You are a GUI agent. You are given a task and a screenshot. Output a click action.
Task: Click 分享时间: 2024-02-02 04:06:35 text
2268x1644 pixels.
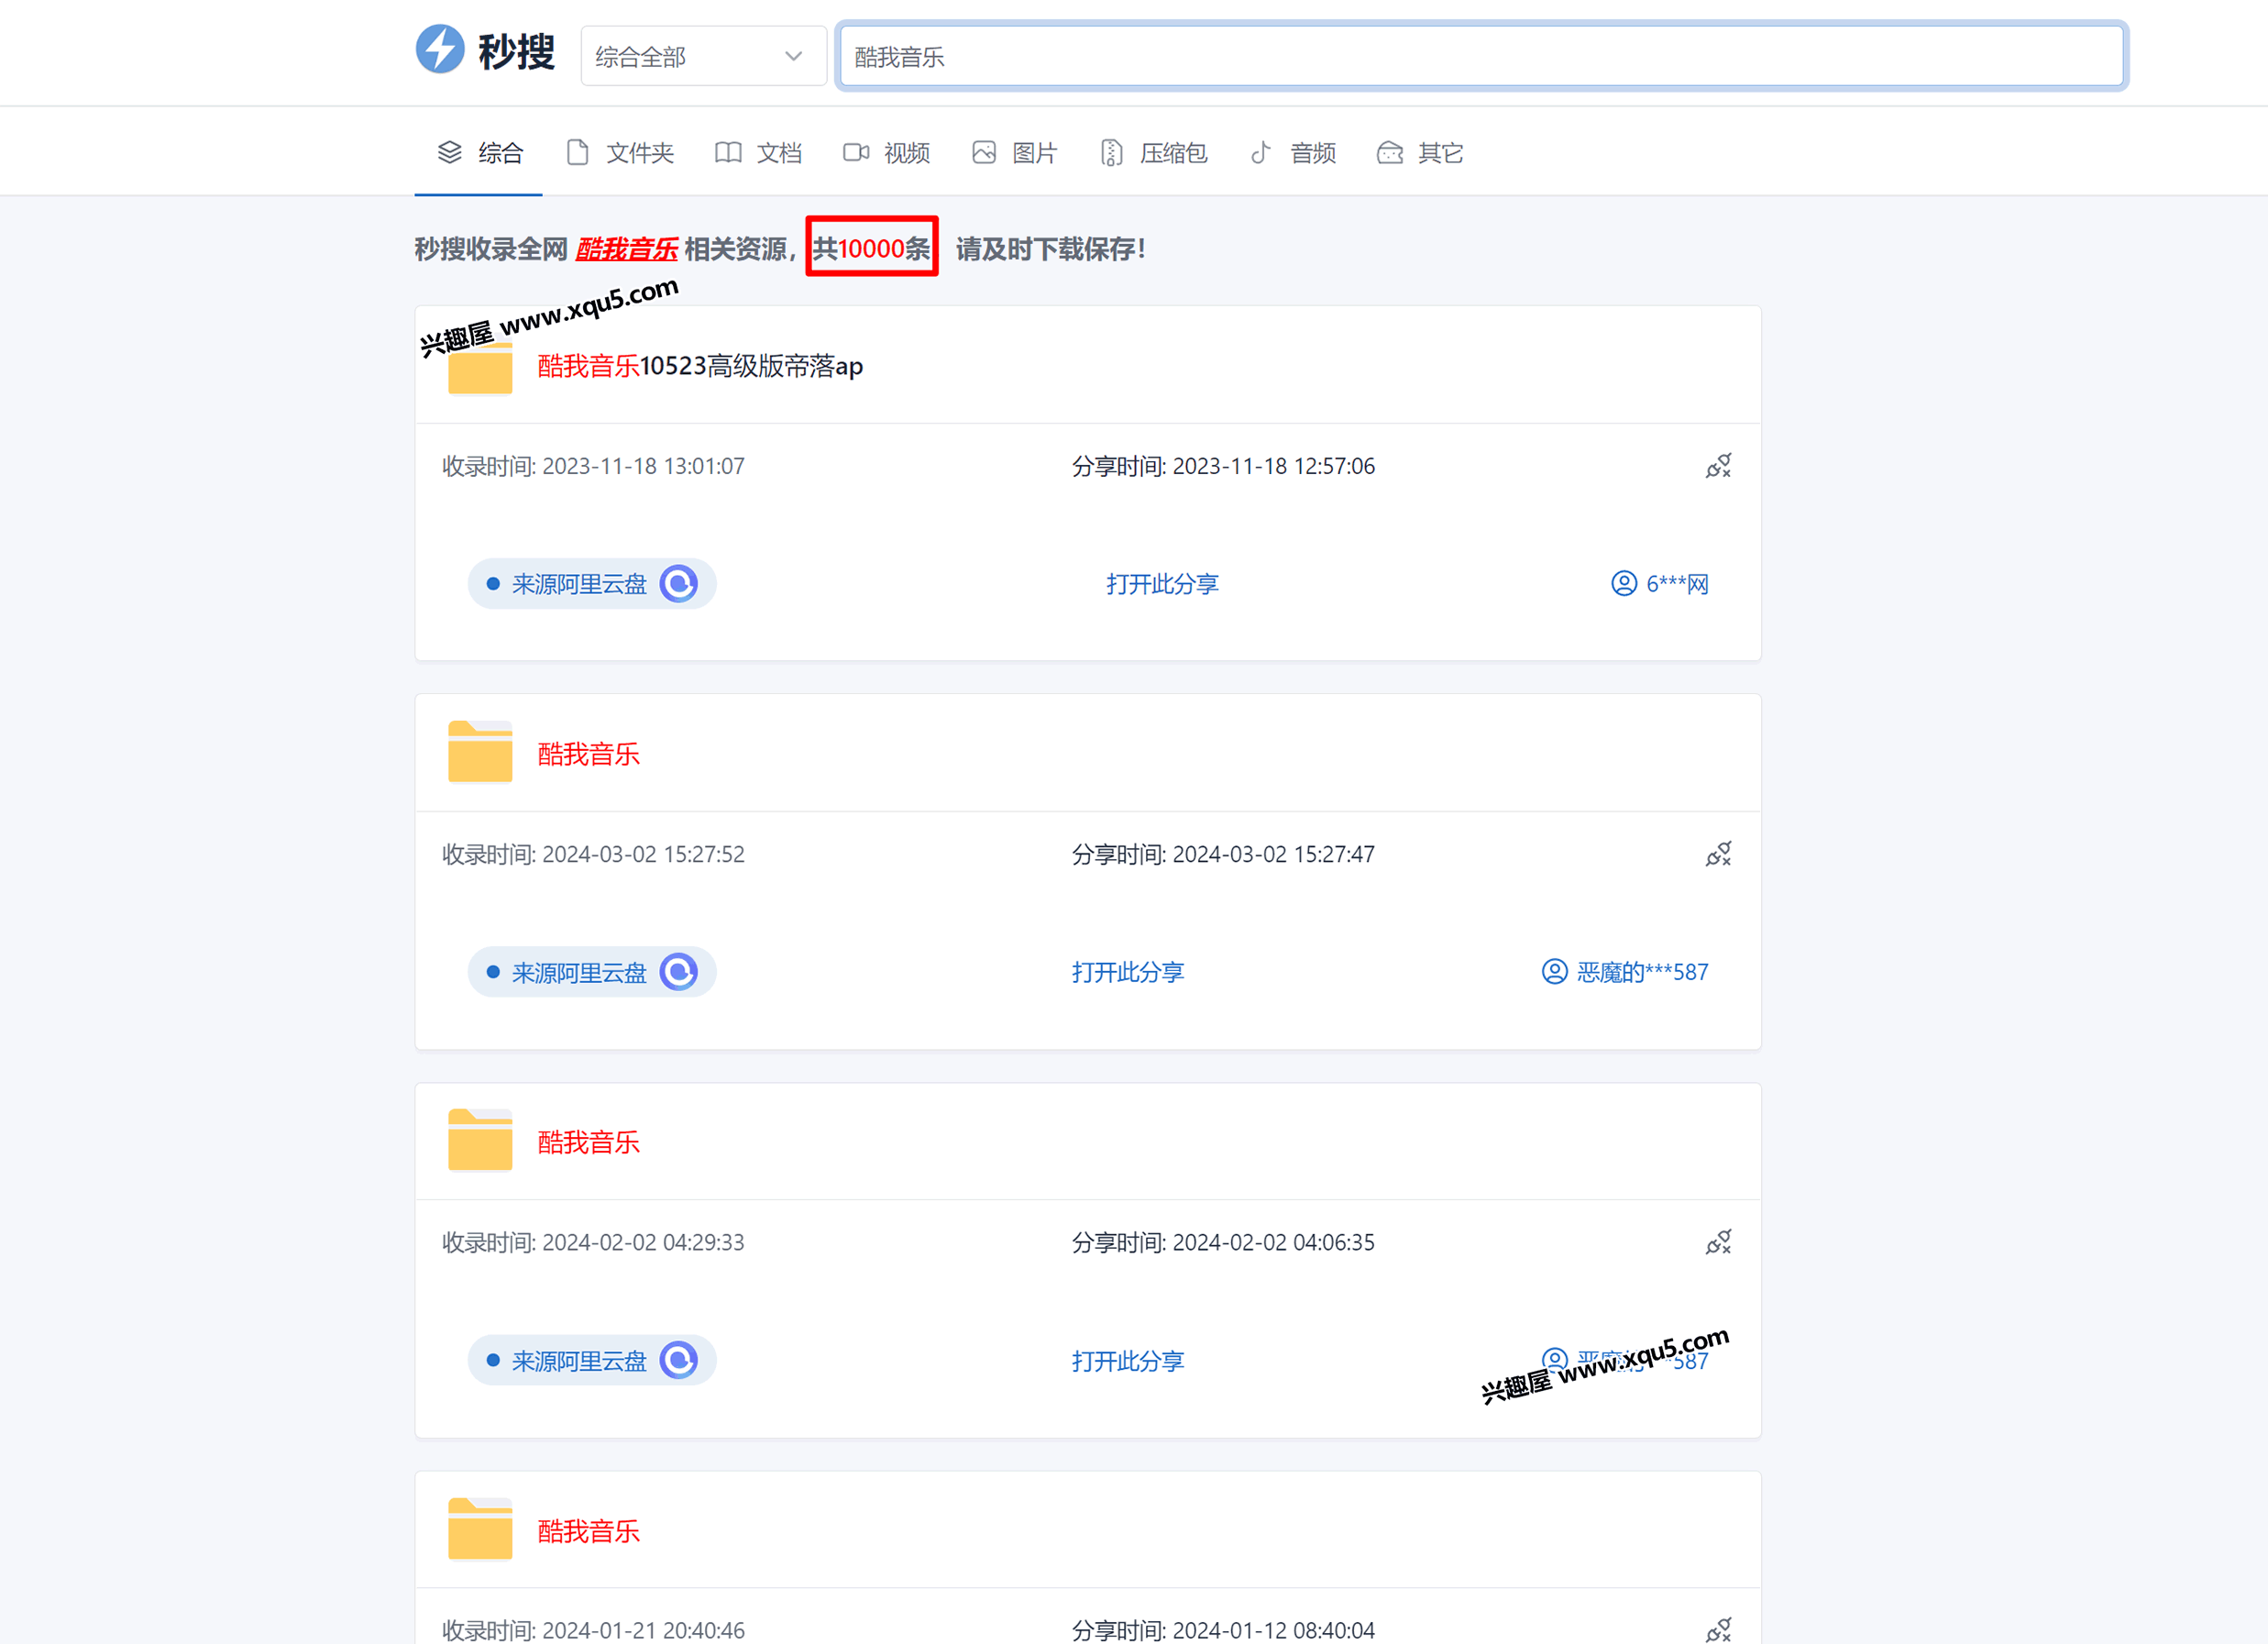point(1223,1242)
